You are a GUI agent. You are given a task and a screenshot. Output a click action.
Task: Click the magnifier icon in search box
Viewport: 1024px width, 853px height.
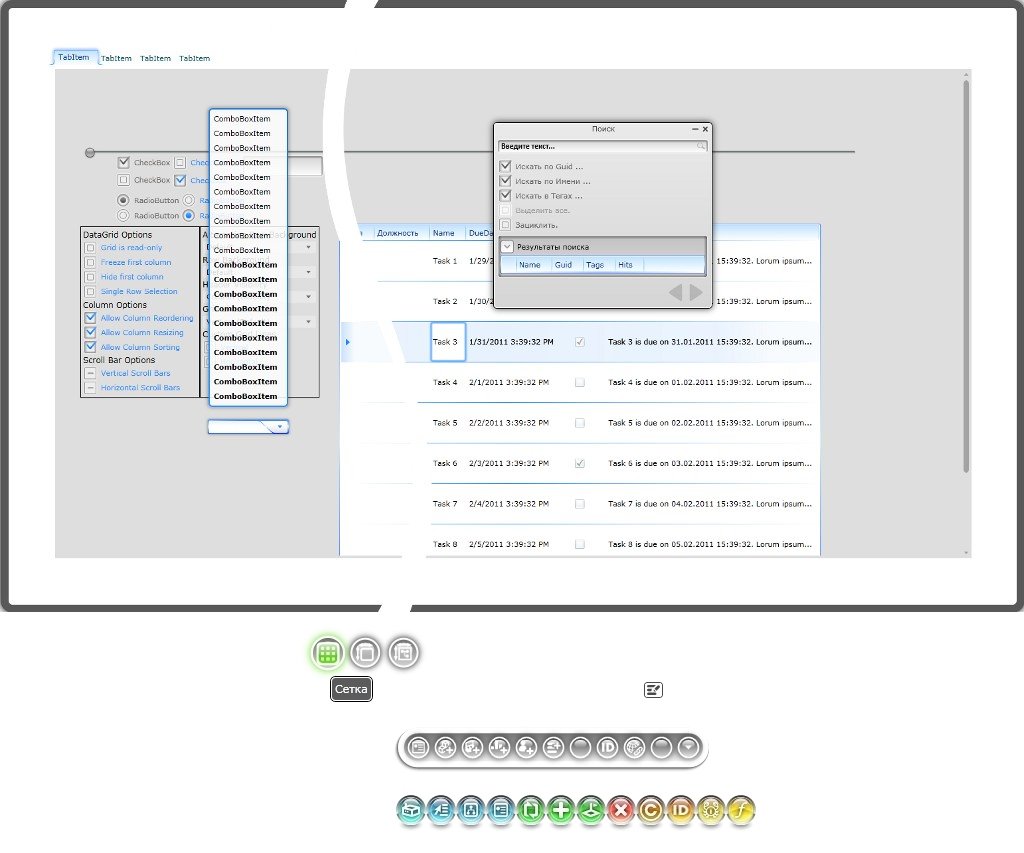coord(701,146)
